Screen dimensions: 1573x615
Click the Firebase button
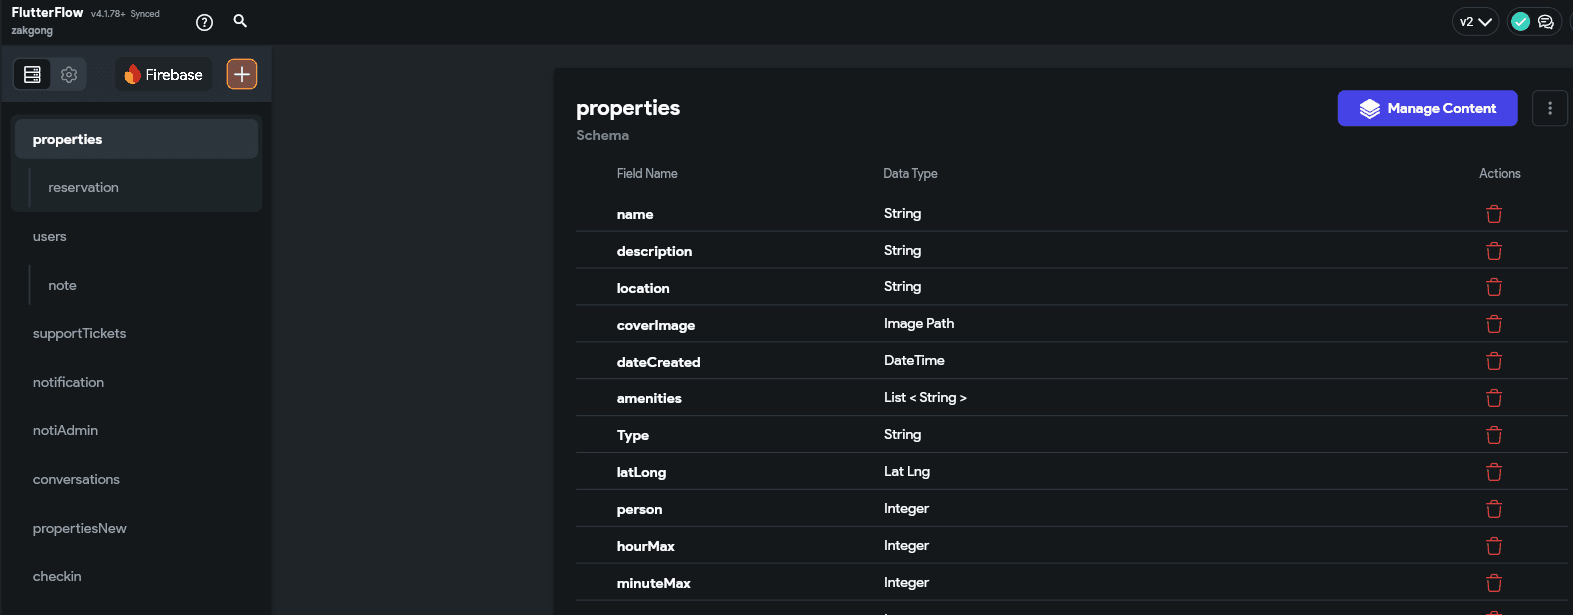pos(163,75)
